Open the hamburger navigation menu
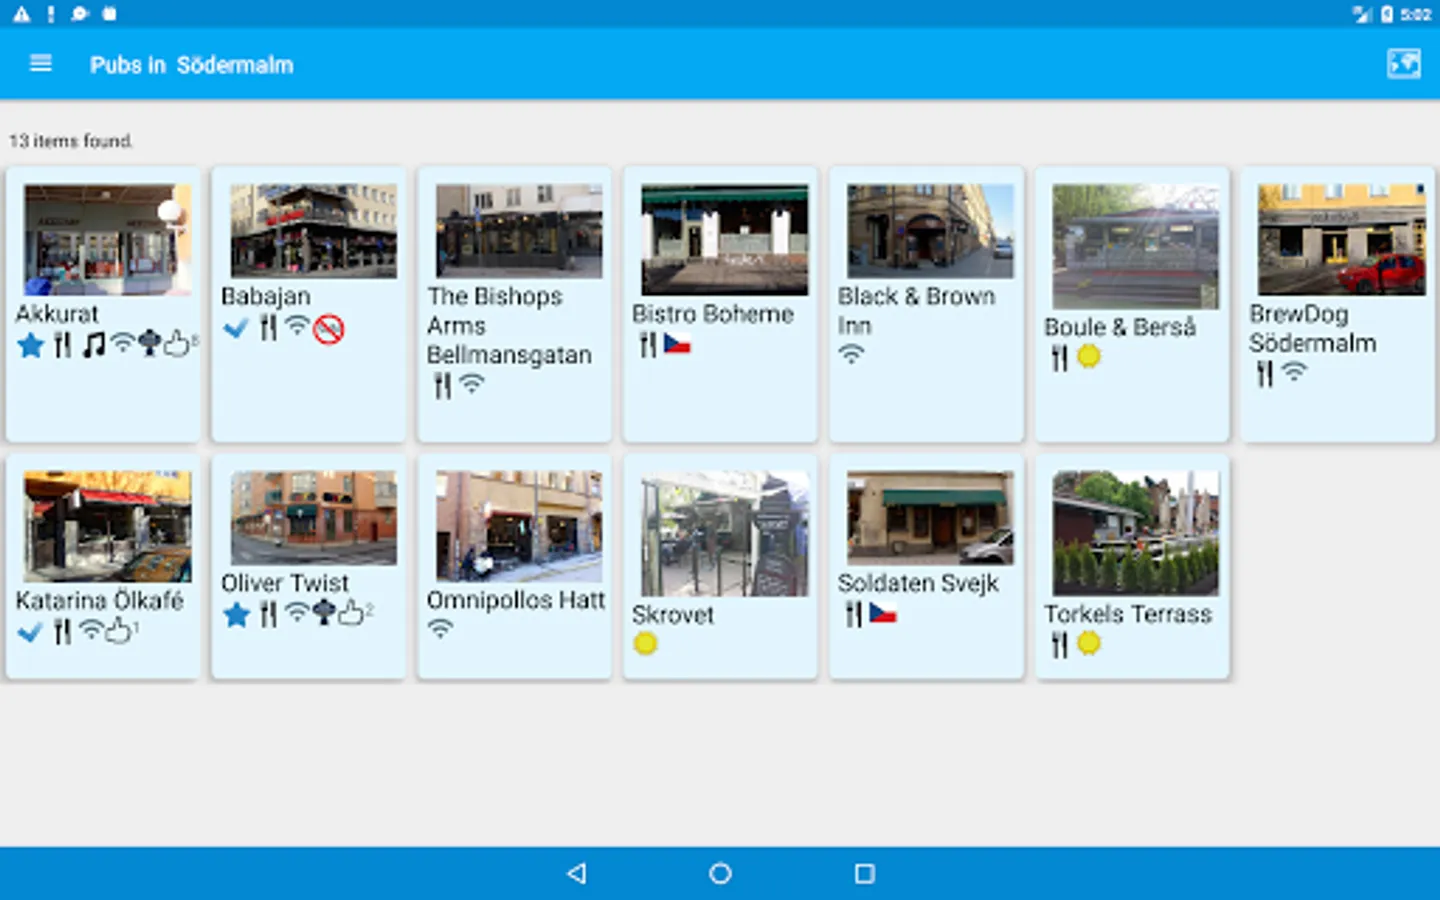 click(x=41, y=64)
